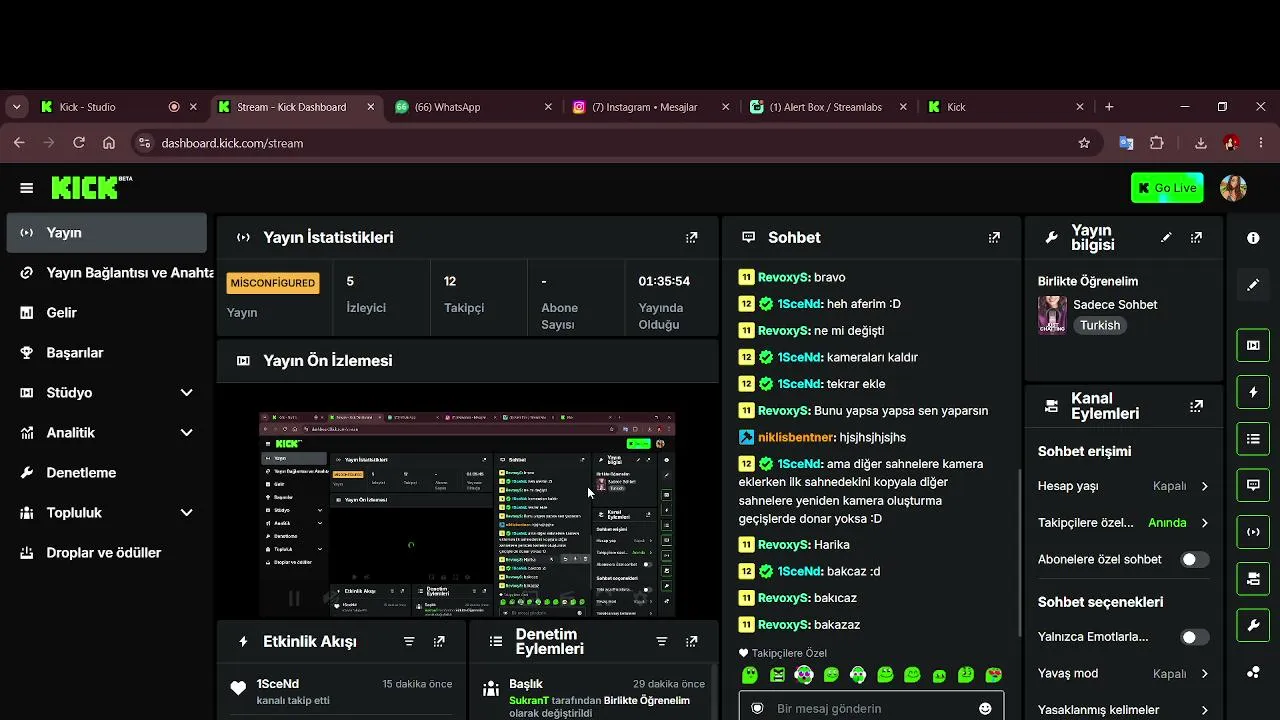Select the Yayın sidebar item
Screen dimensions: 1280x720
click(106, 233)
